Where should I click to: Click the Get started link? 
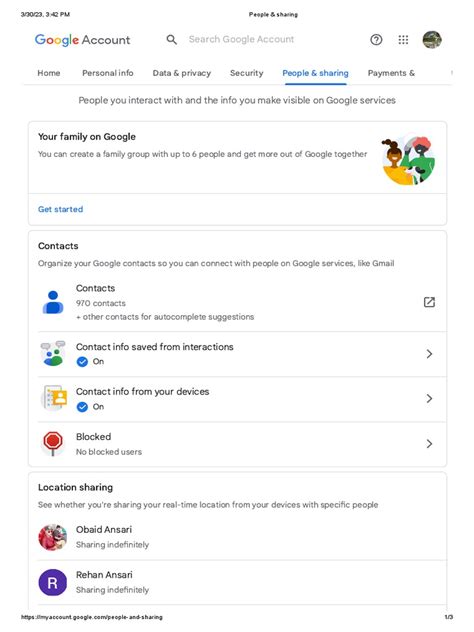[60, 209]
